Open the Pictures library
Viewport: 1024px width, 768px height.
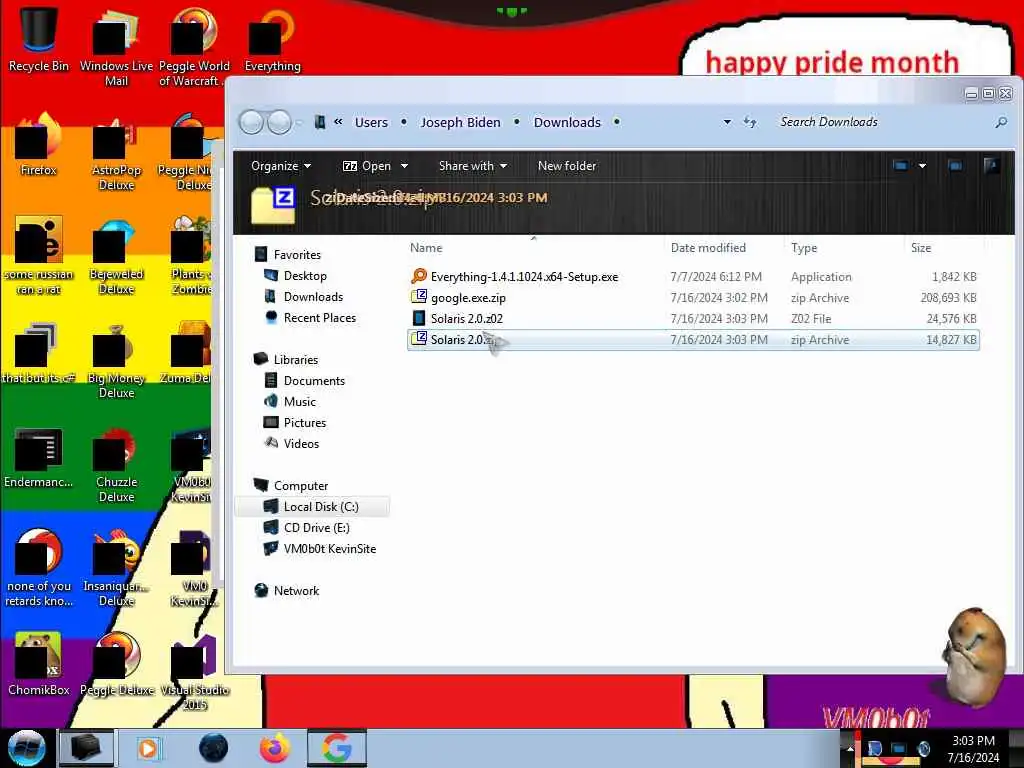(x=304, y=422)
